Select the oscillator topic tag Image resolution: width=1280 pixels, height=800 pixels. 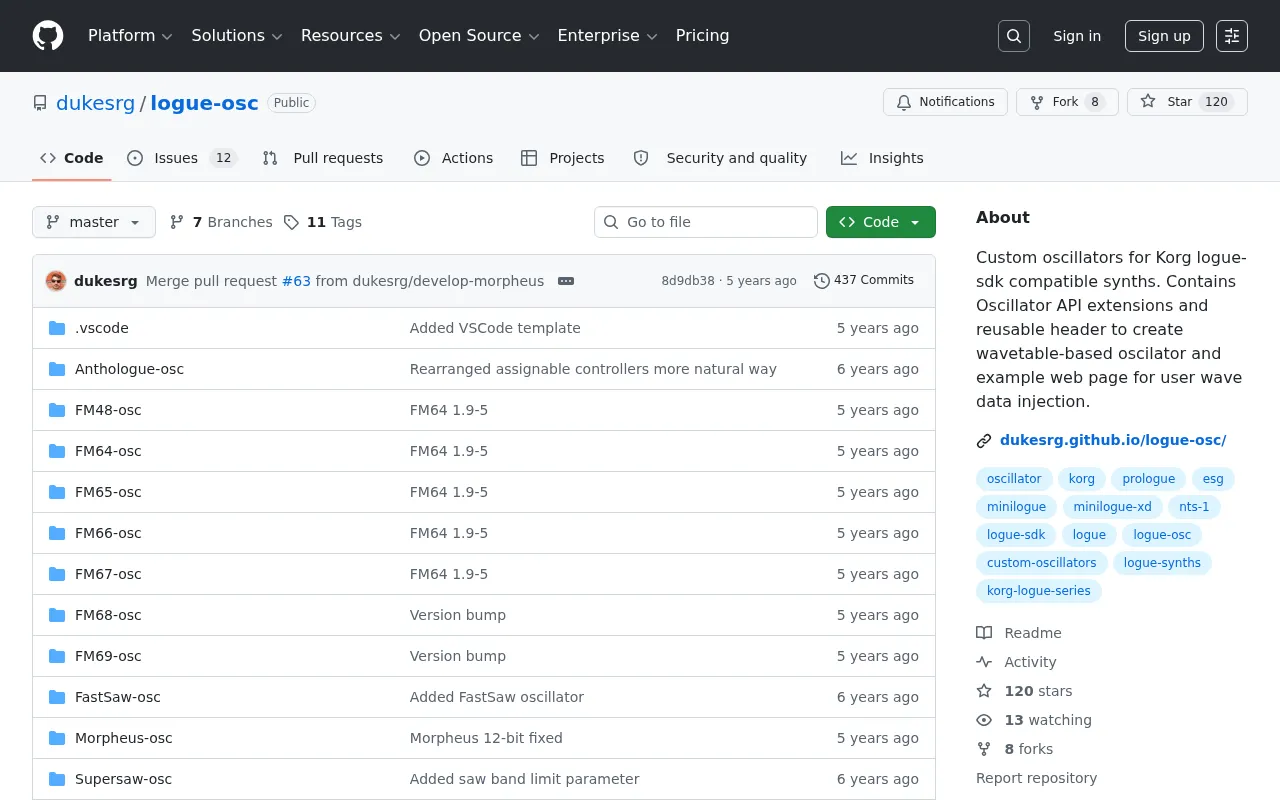click(1014, 479)
